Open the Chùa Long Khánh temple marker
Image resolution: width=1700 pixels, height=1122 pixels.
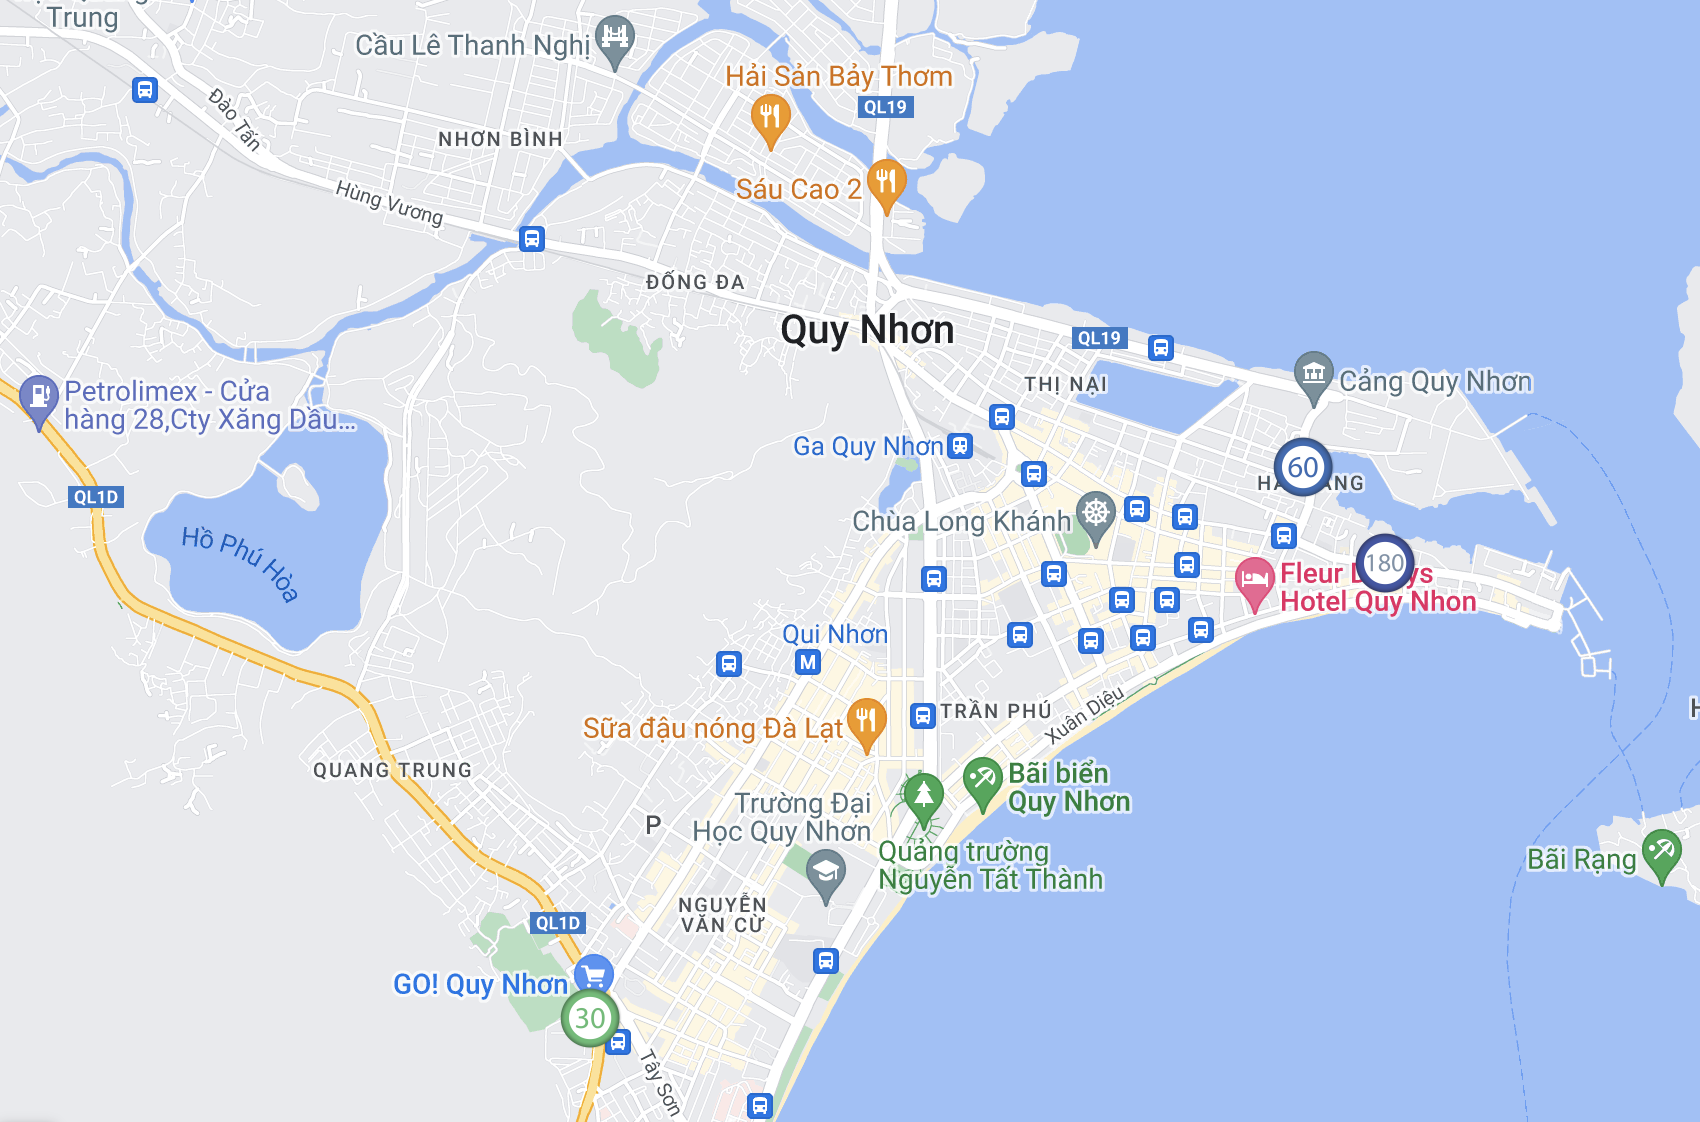click(x=1096, y=518)
